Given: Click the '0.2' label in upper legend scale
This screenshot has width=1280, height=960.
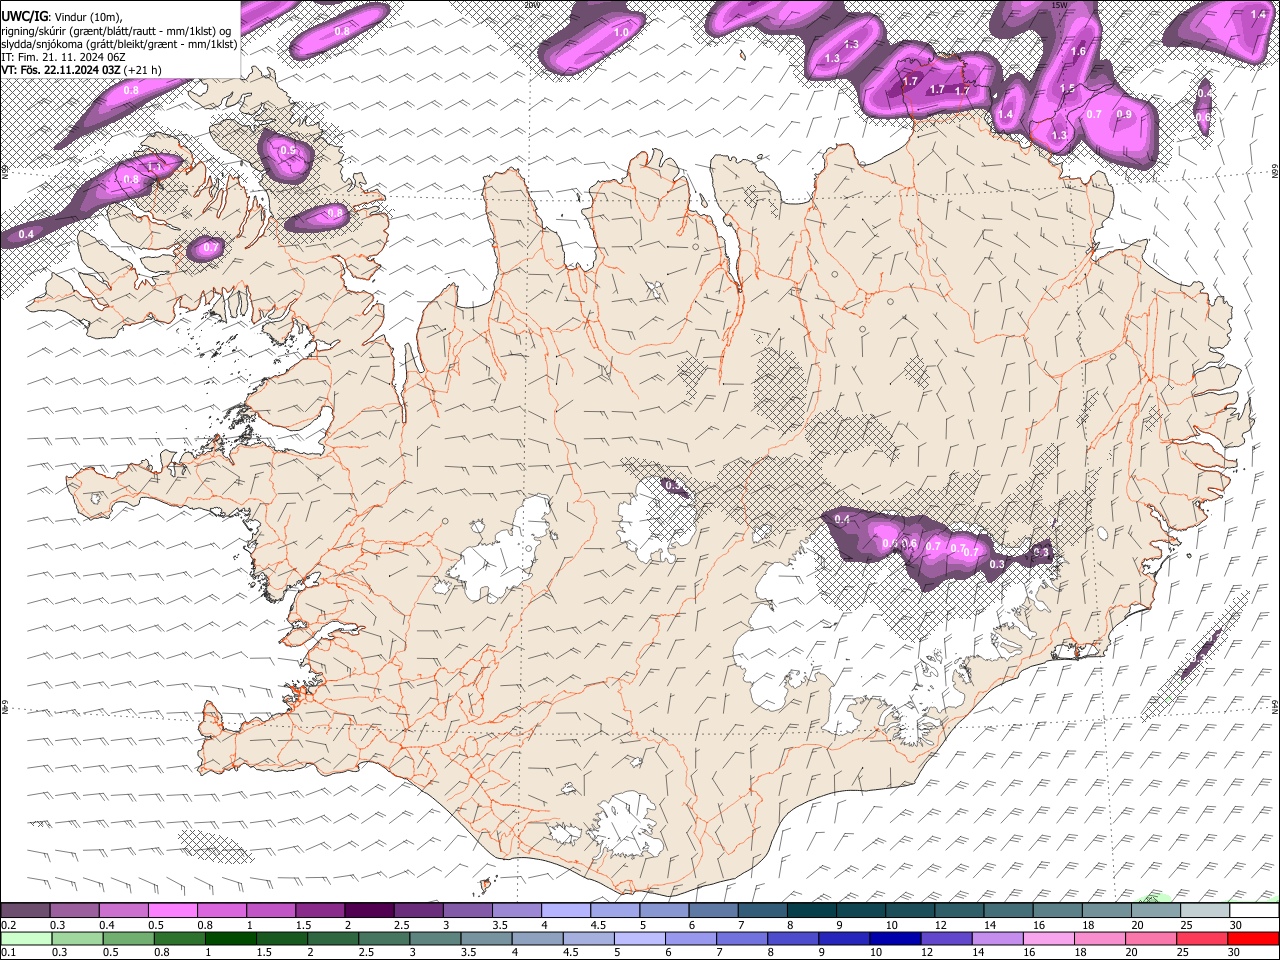Looking at the screenshot, I should (8, 925).
